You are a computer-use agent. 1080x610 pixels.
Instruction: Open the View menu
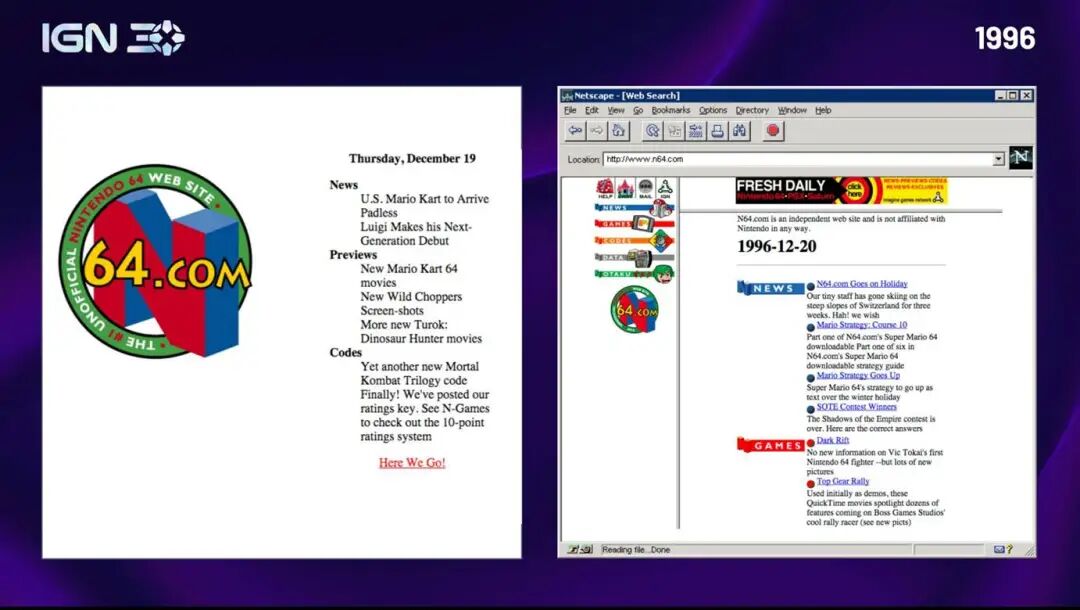pyautogui.click(x=616, y=110)
